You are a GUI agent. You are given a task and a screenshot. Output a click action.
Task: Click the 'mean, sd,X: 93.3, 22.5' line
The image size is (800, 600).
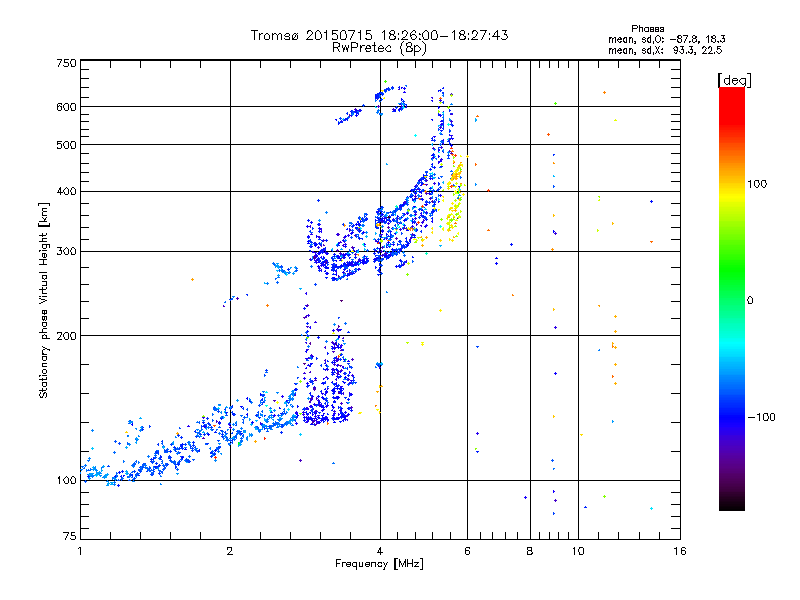pyautogui.click(x=665, y=50)
